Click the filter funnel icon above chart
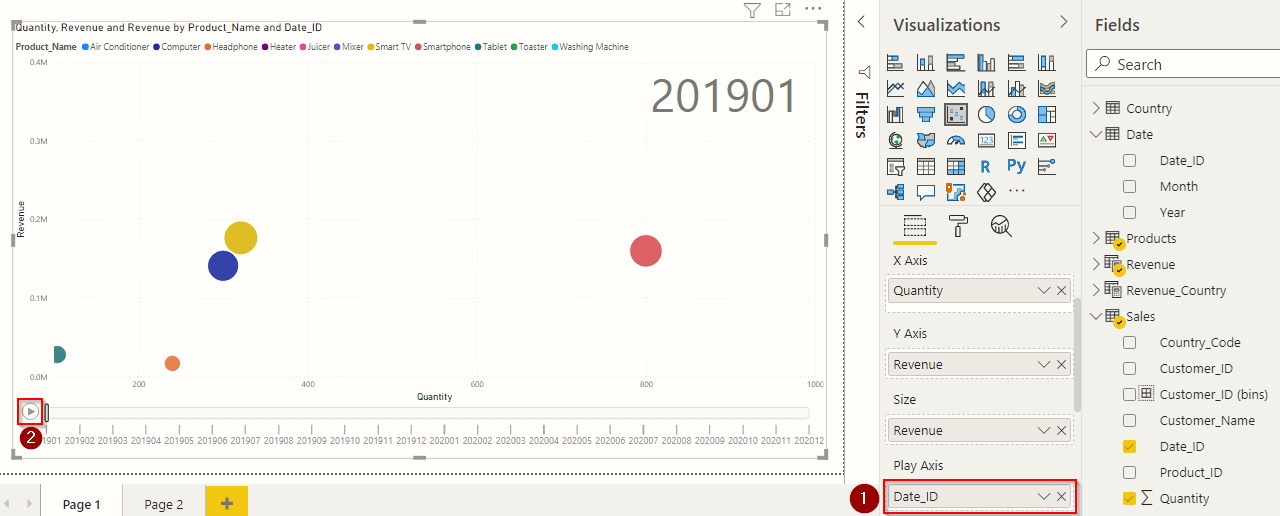This screenshot has width=1280, height=516. coord(753,10)
